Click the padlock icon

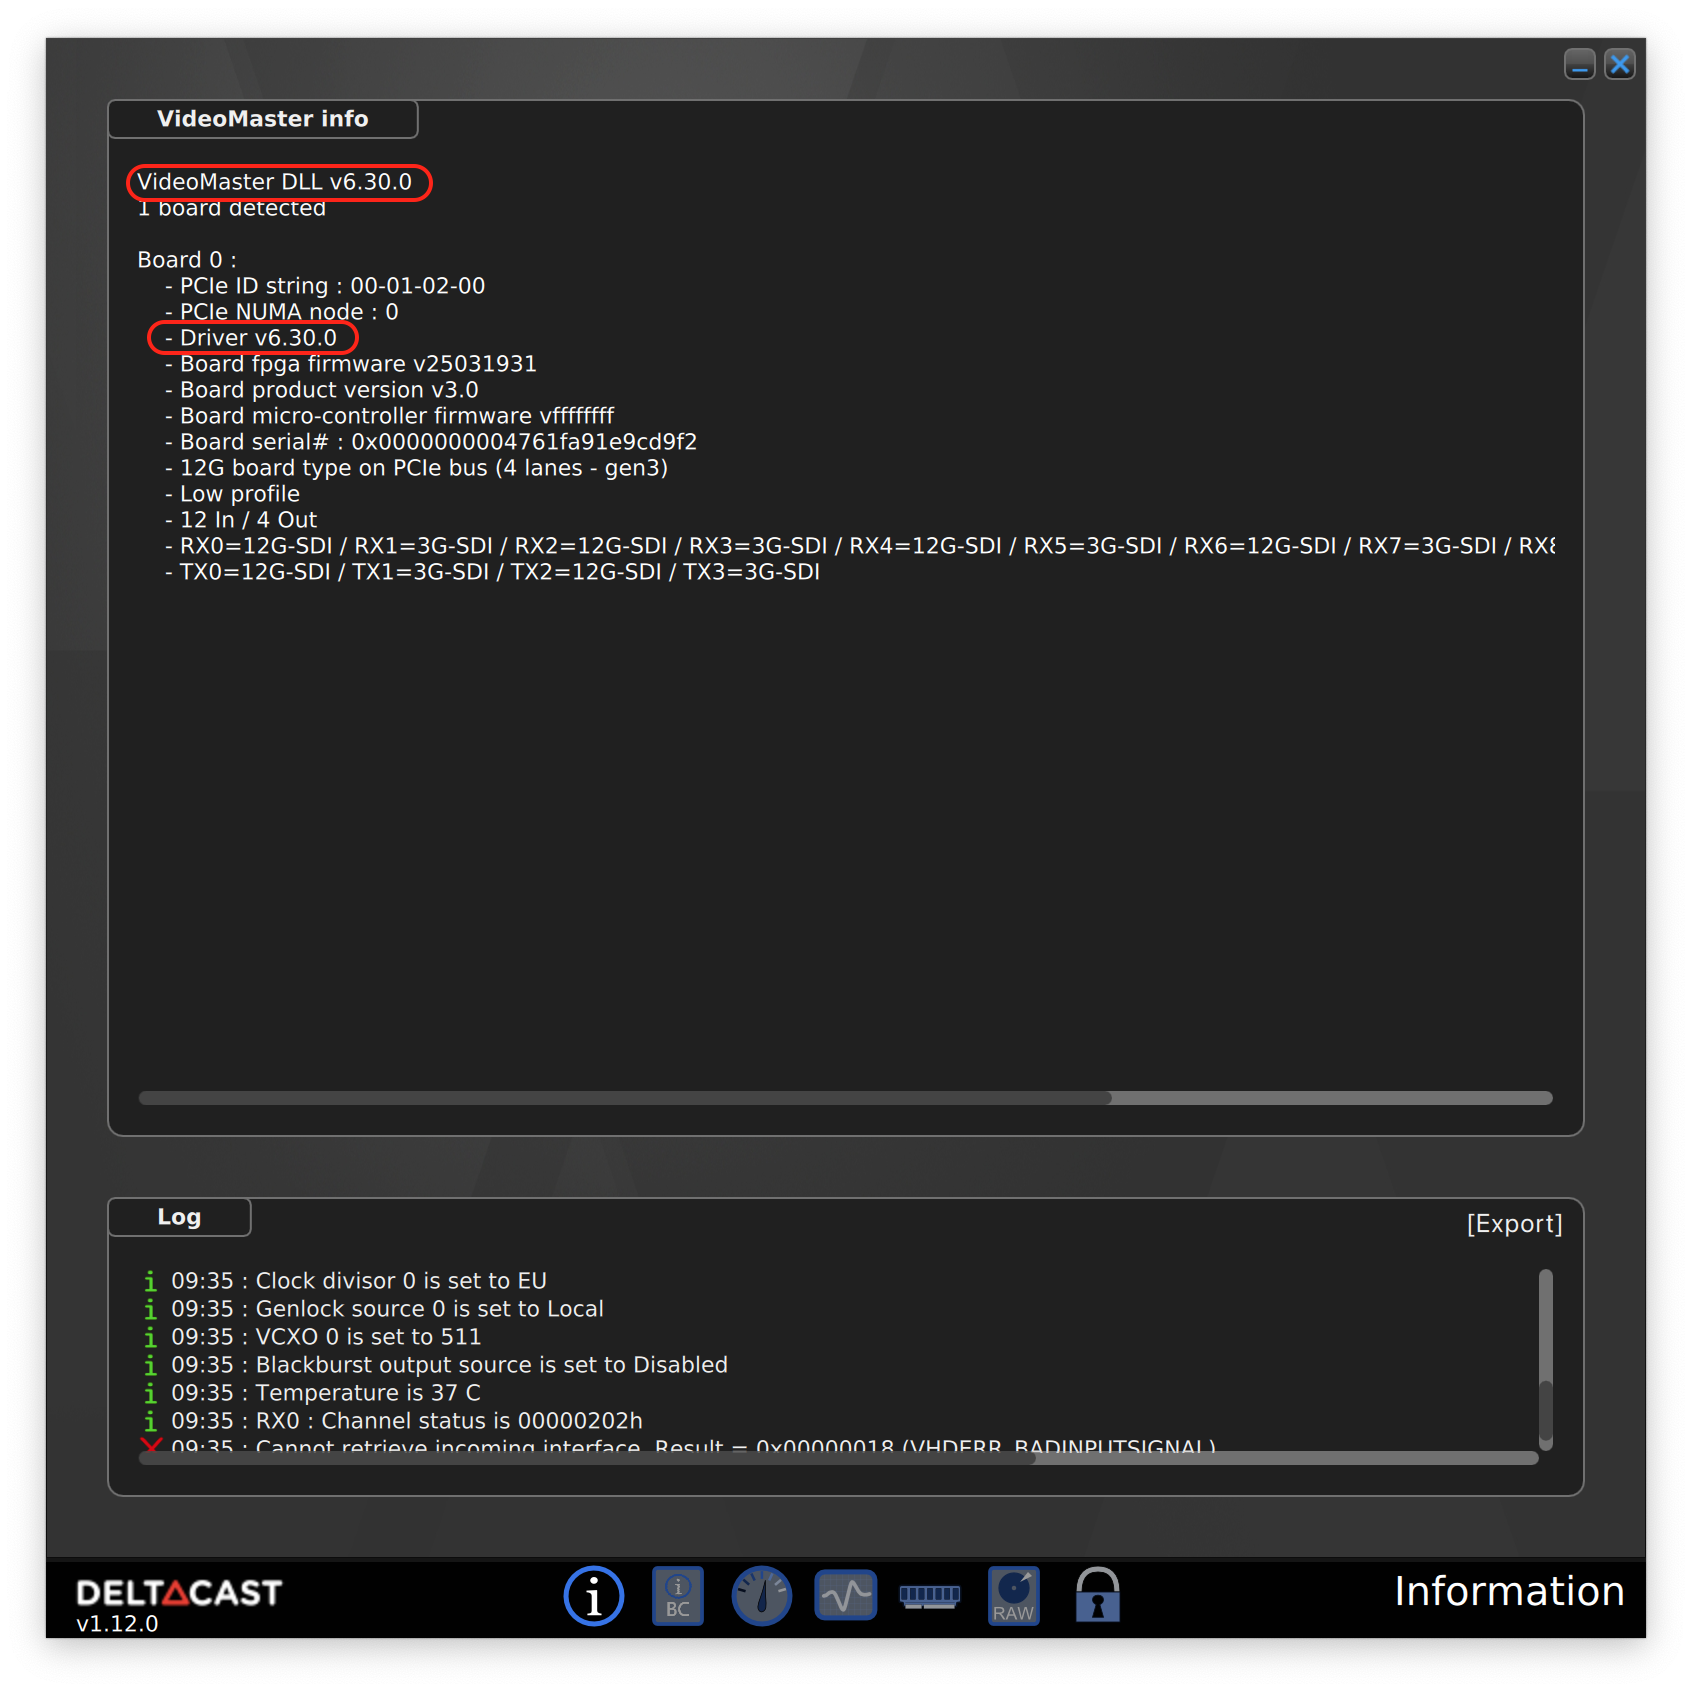click(x=1097, y=1595)
